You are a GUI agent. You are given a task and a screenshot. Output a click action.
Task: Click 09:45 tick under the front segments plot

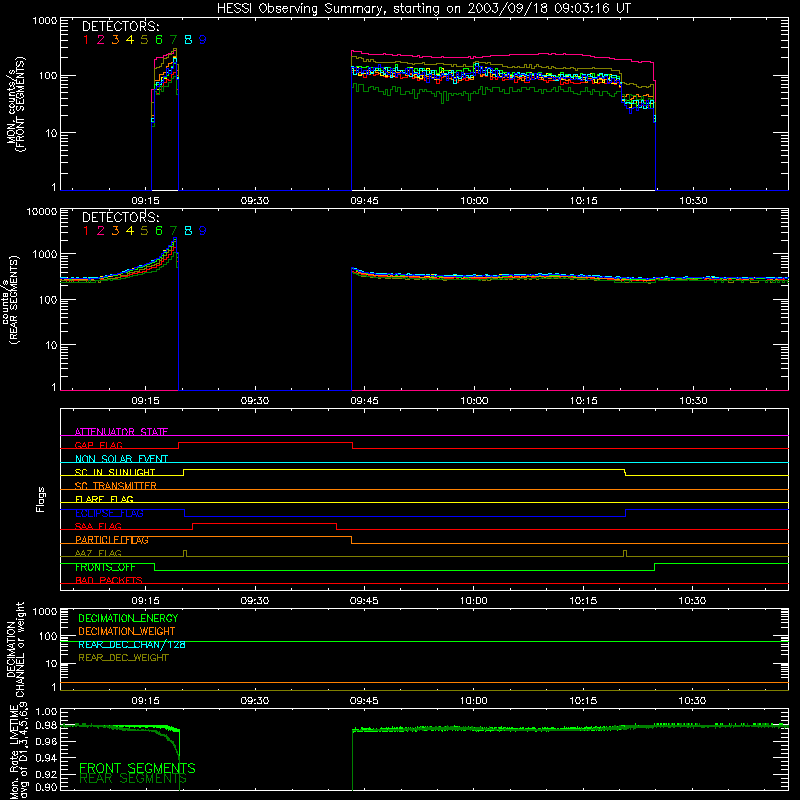coord(364,201)
